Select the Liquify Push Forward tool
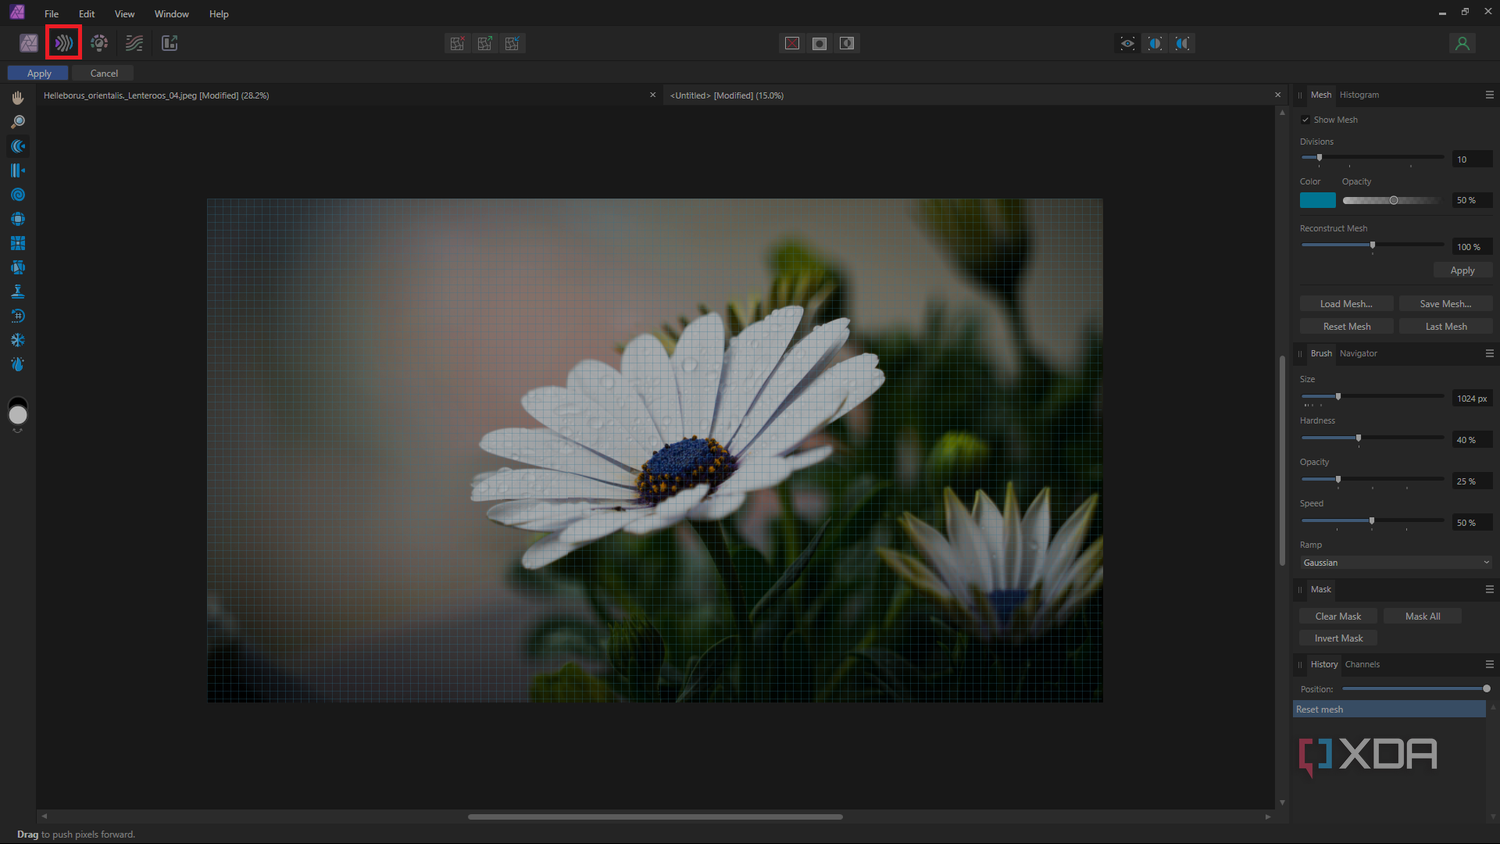This screenshot has width=1500, height=844. pos(18,146)
